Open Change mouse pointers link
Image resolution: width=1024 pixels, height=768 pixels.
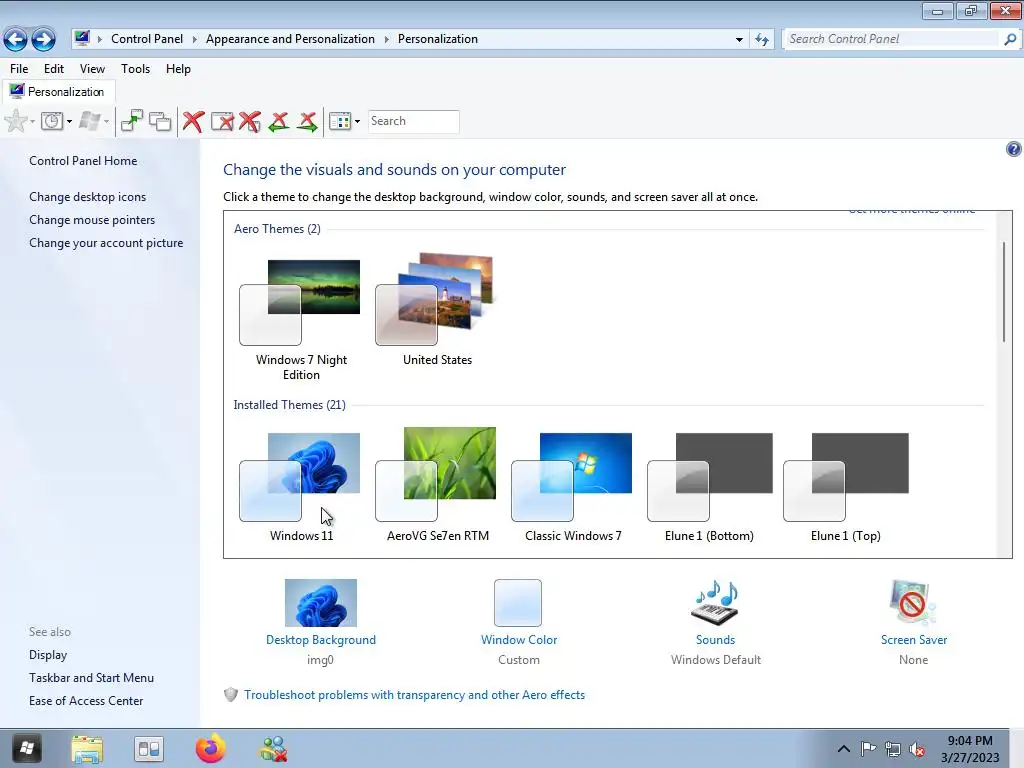pyautogui.click(x=92, y=219)
